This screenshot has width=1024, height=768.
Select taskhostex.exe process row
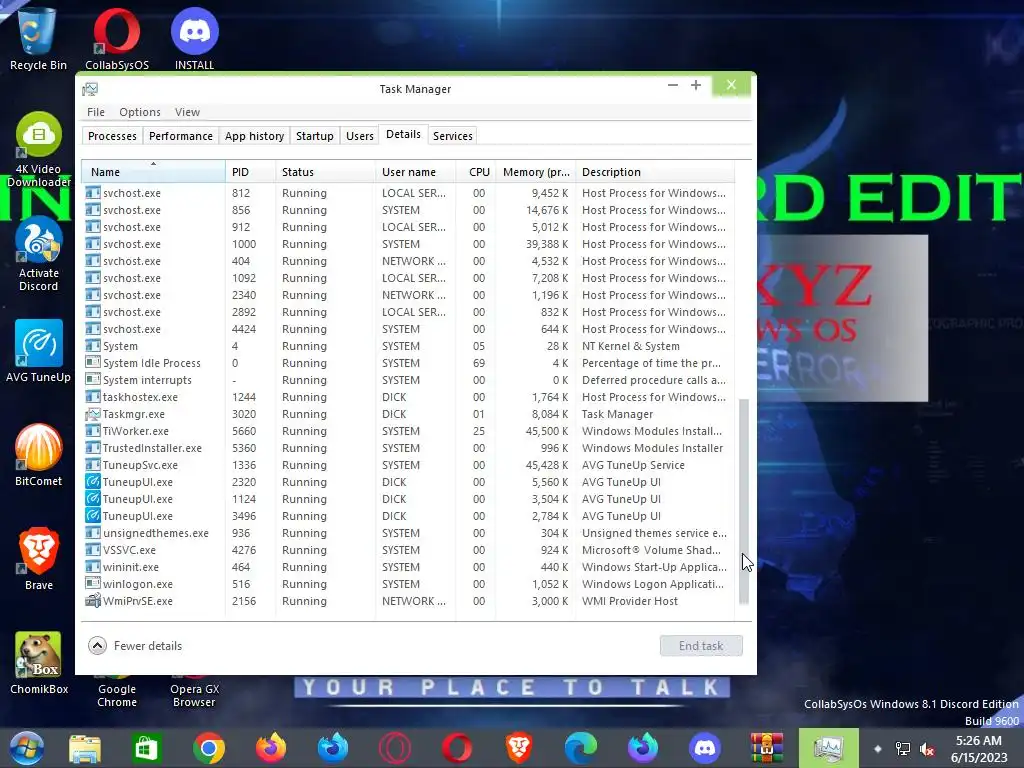coord(408,397)
